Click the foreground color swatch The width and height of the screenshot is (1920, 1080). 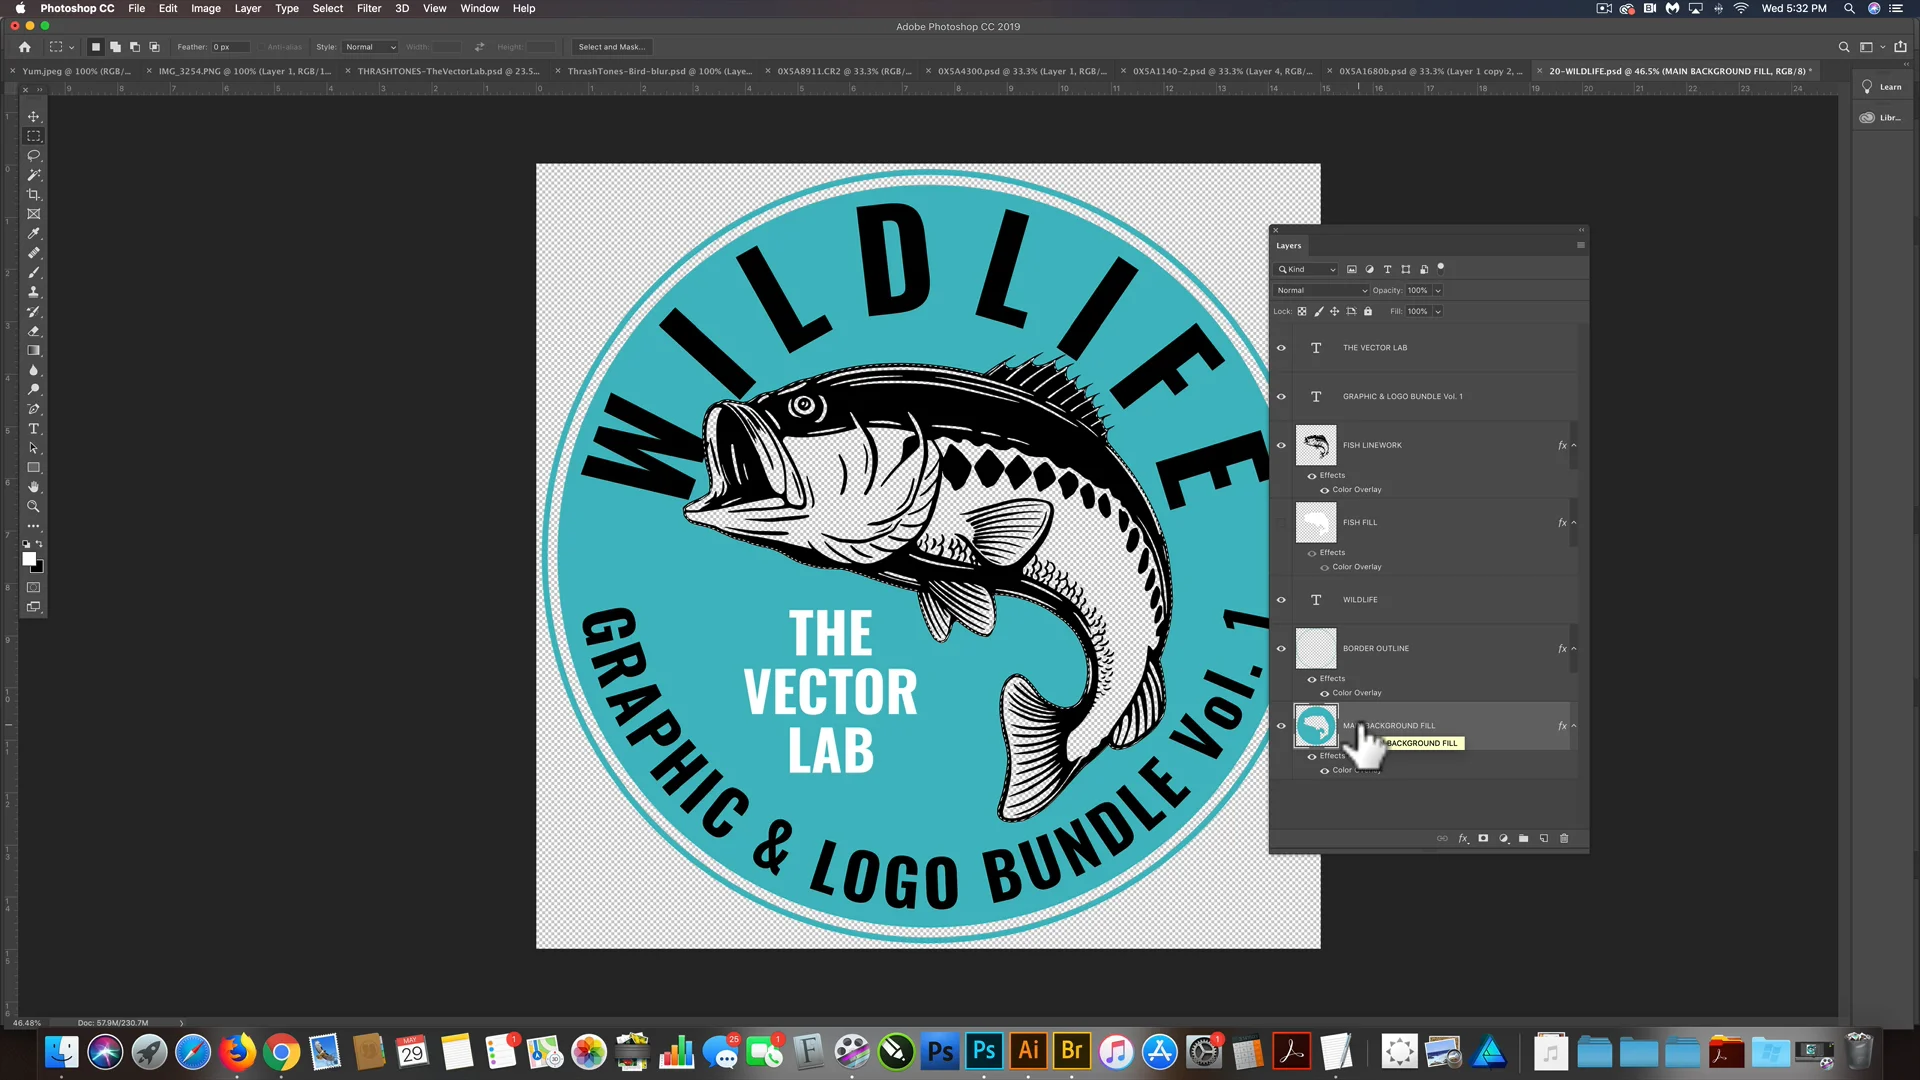pos(29,556)
